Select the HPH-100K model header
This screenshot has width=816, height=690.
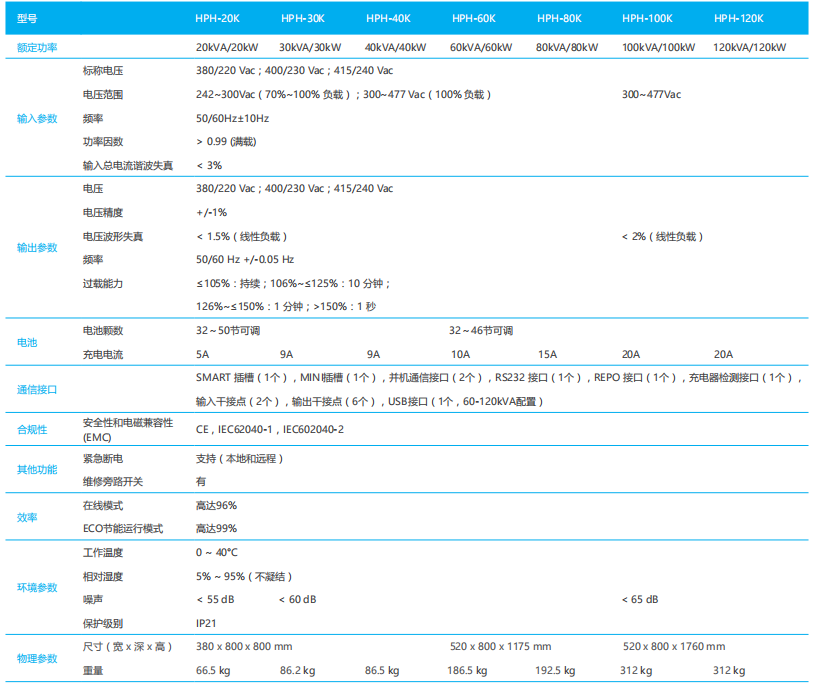[647, 19]
